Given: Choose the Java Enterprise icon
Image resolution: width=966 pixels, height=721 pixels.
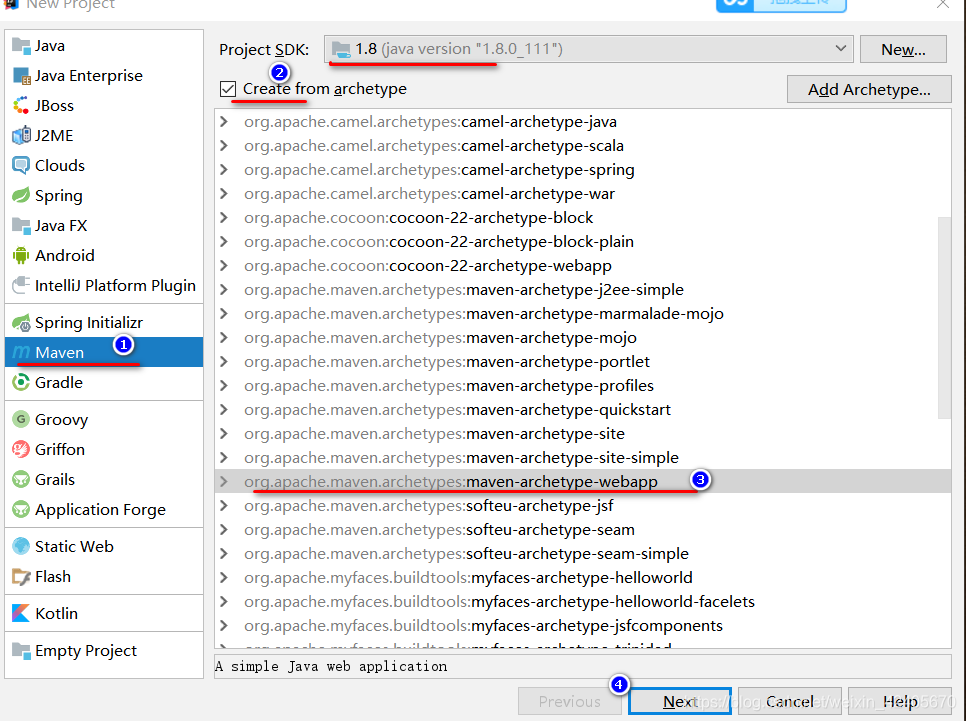Looking at the screenshot, I should point(21,76).
